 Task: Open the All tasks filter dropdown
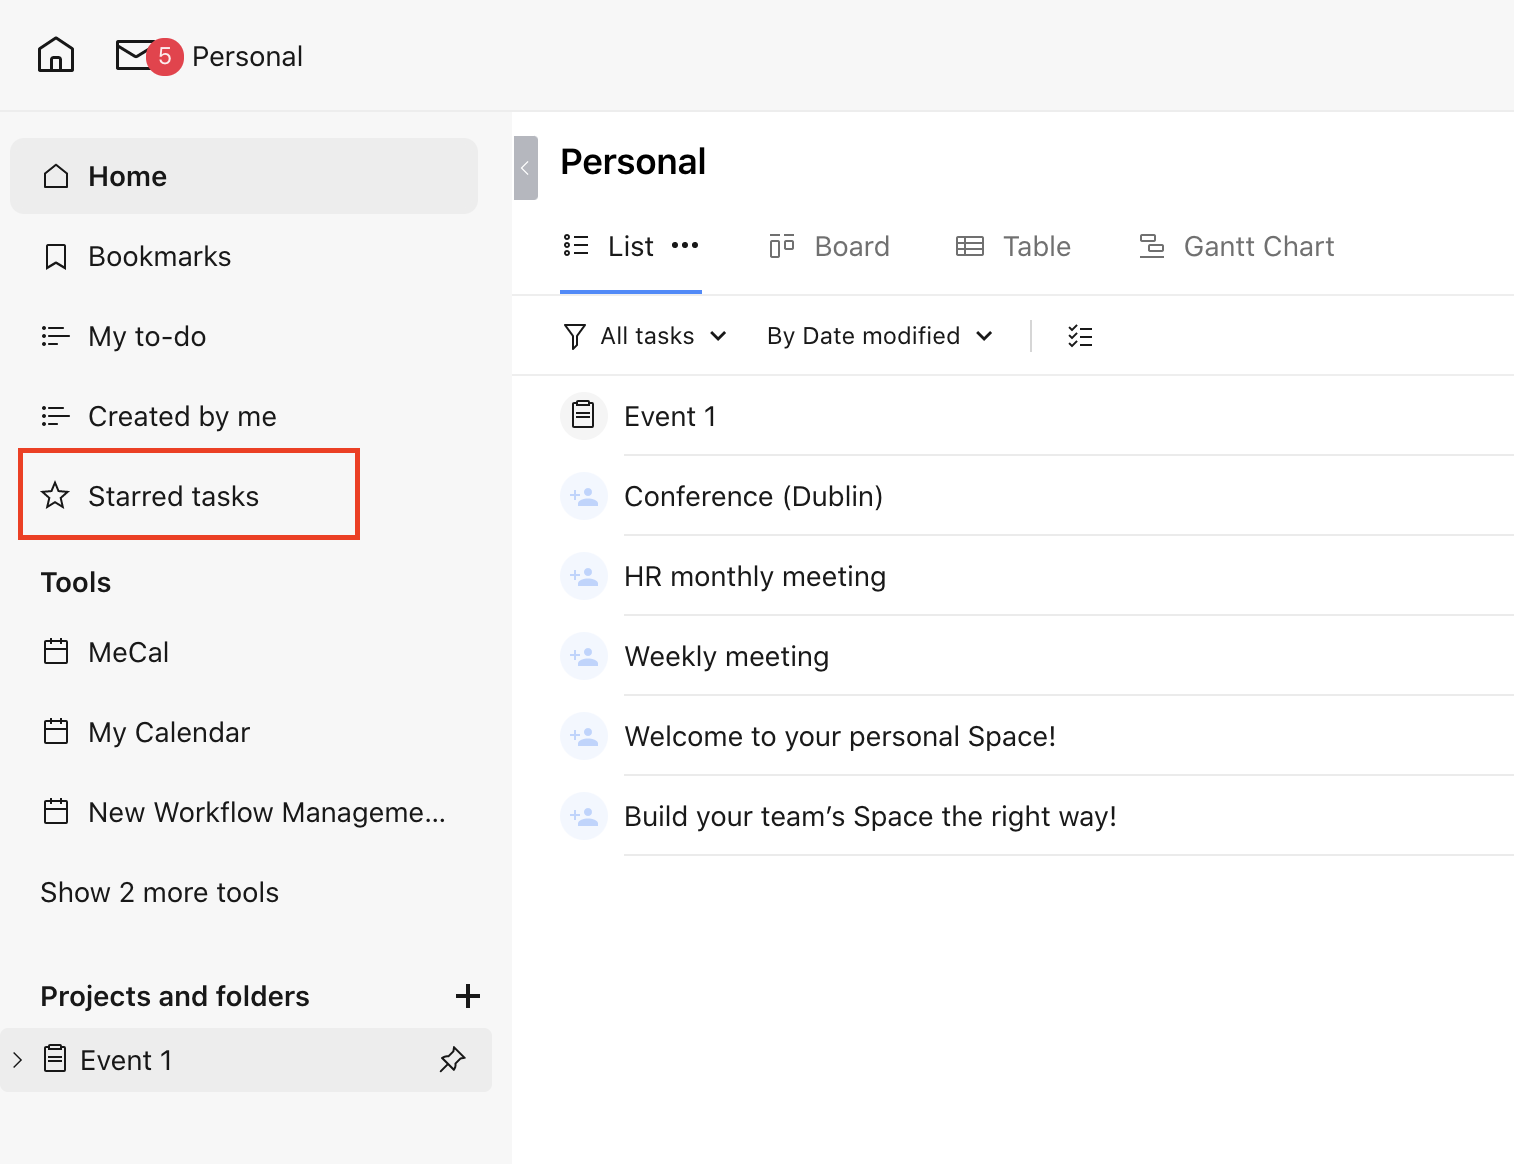click(x=646, y=336)
